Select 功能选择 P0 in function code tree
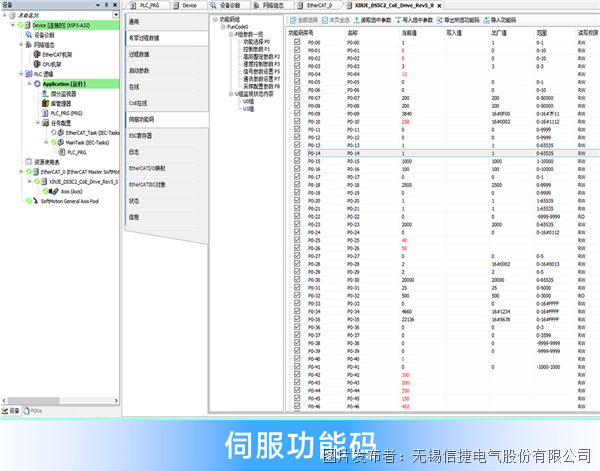Screen dimensions: 600x471 (x=257, y=41)
